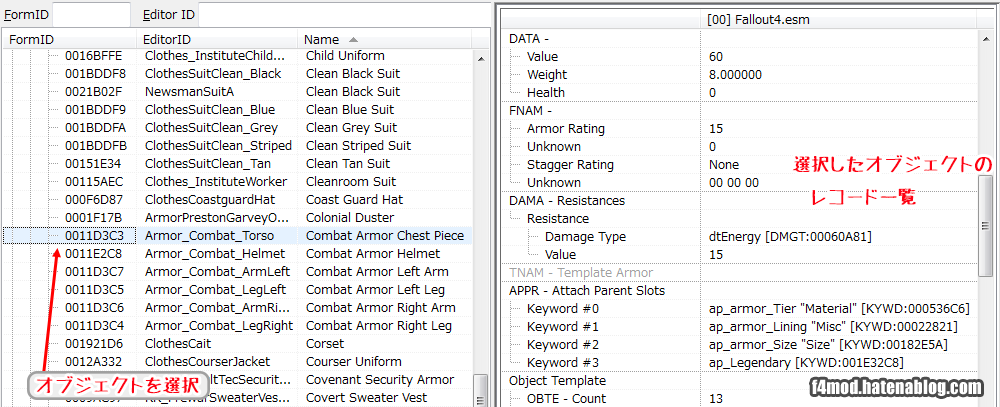Select the Combat Armor Chest Piece row
The width and height of the screenshot is (1000, 407).
point(384,236)
